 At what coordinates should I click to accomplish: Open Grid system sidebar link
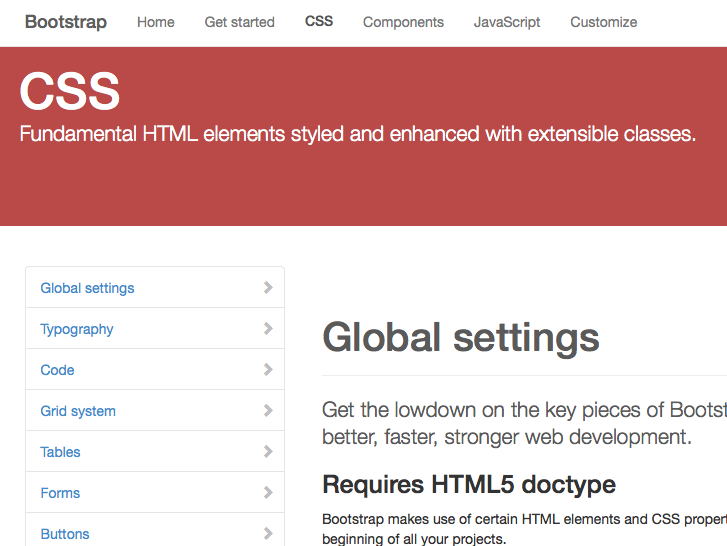[78, 411]
